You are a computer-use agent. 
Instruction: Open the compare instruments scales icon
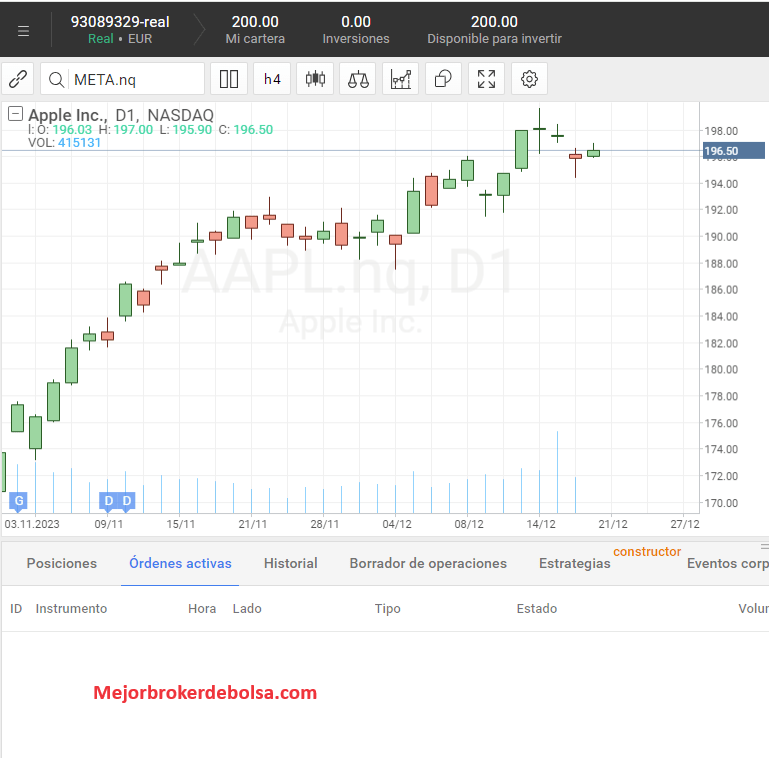coord(358,78)
